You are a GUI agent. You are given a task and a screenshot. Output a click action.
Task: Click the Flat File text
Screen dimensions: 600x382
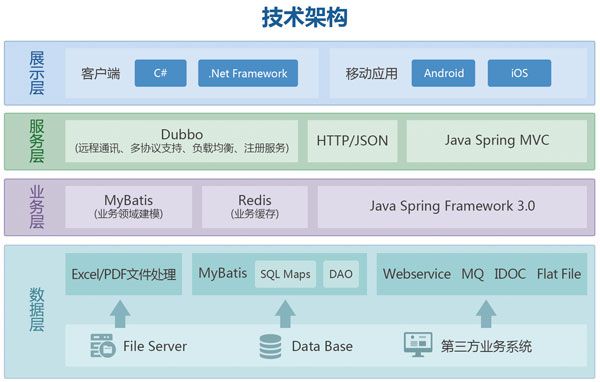(559, 274)
